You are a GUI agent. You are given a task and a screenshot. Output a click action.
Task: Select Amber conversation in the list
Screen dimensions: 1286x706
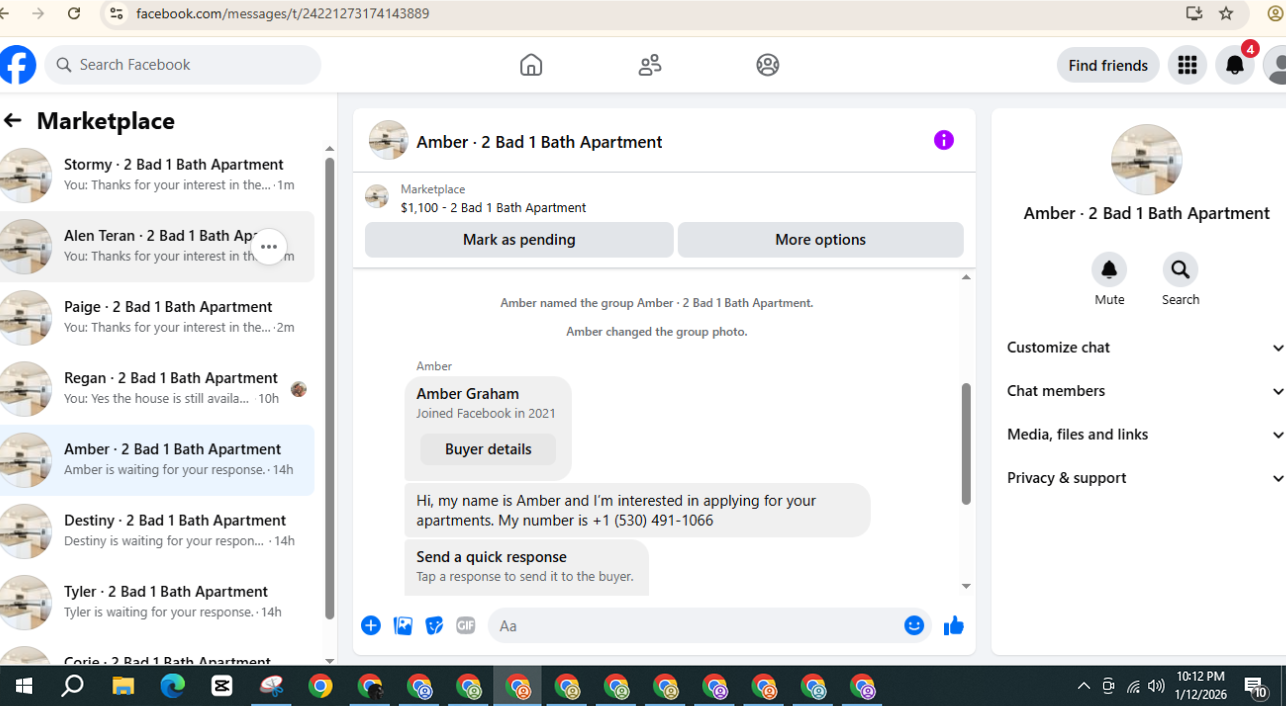(157, 460)
